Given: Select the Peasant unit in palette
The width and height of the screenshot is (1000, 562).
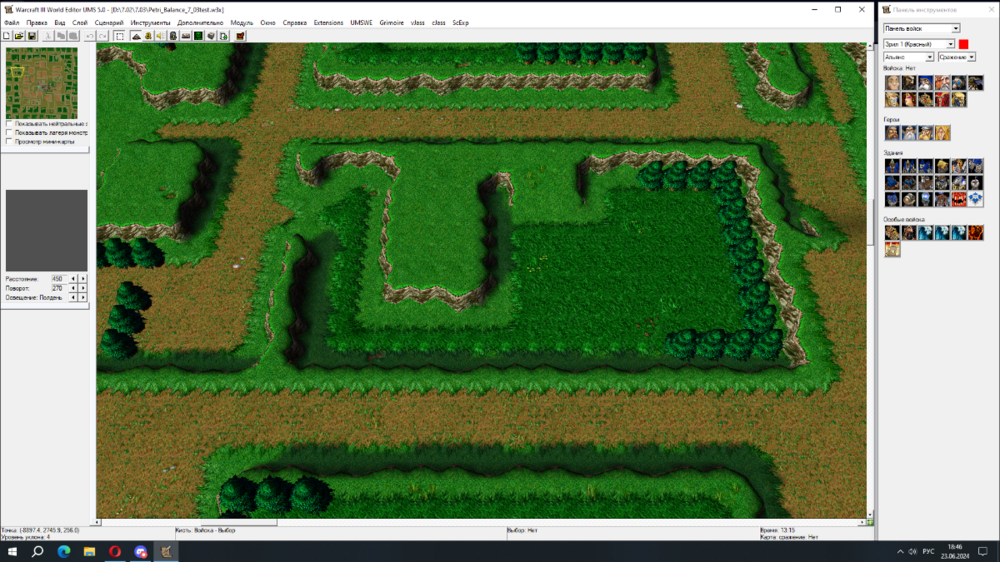Looking at the screenshot, I should coord(892,83).
